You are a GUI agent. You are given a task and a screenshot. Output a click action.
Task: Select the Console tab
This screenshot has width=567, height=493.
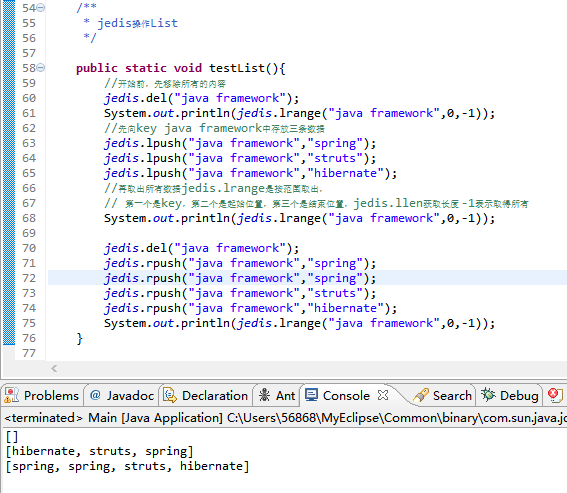coord(346,395)
